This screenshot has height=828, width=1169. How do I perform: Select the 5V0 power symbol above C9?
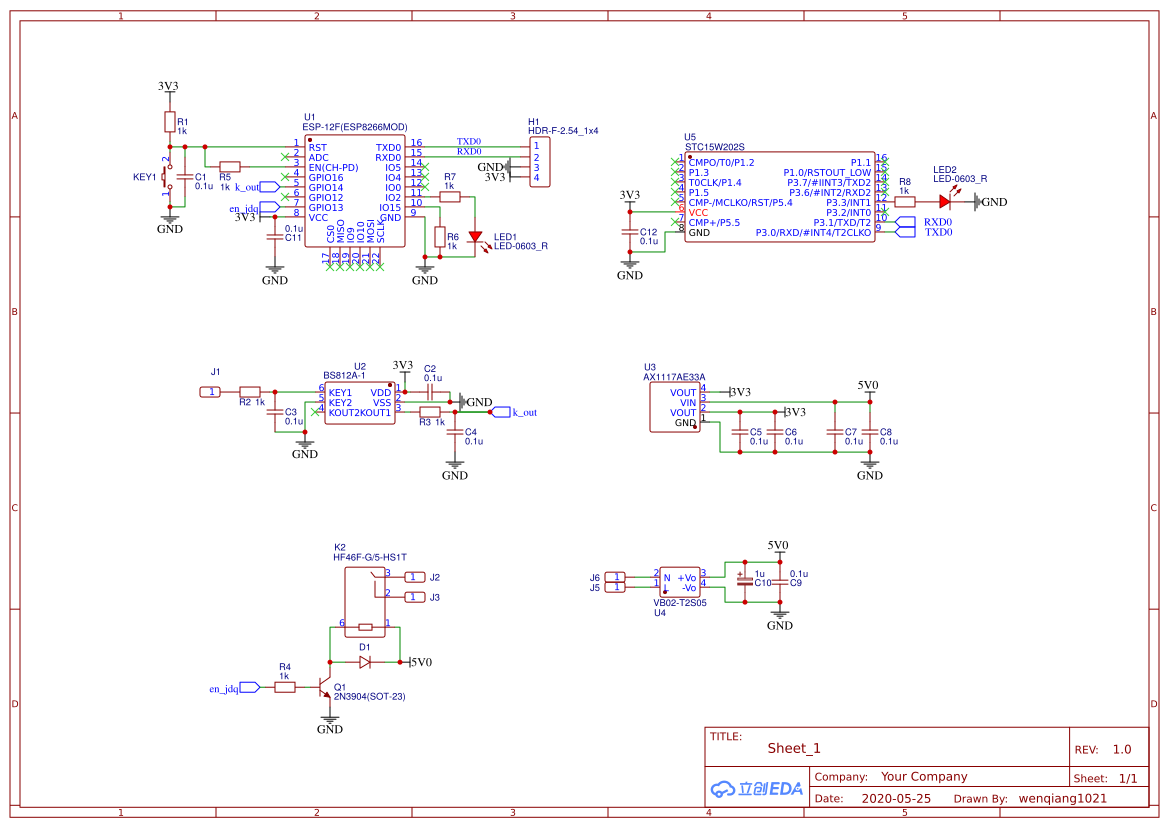click(x=778, y=549)
